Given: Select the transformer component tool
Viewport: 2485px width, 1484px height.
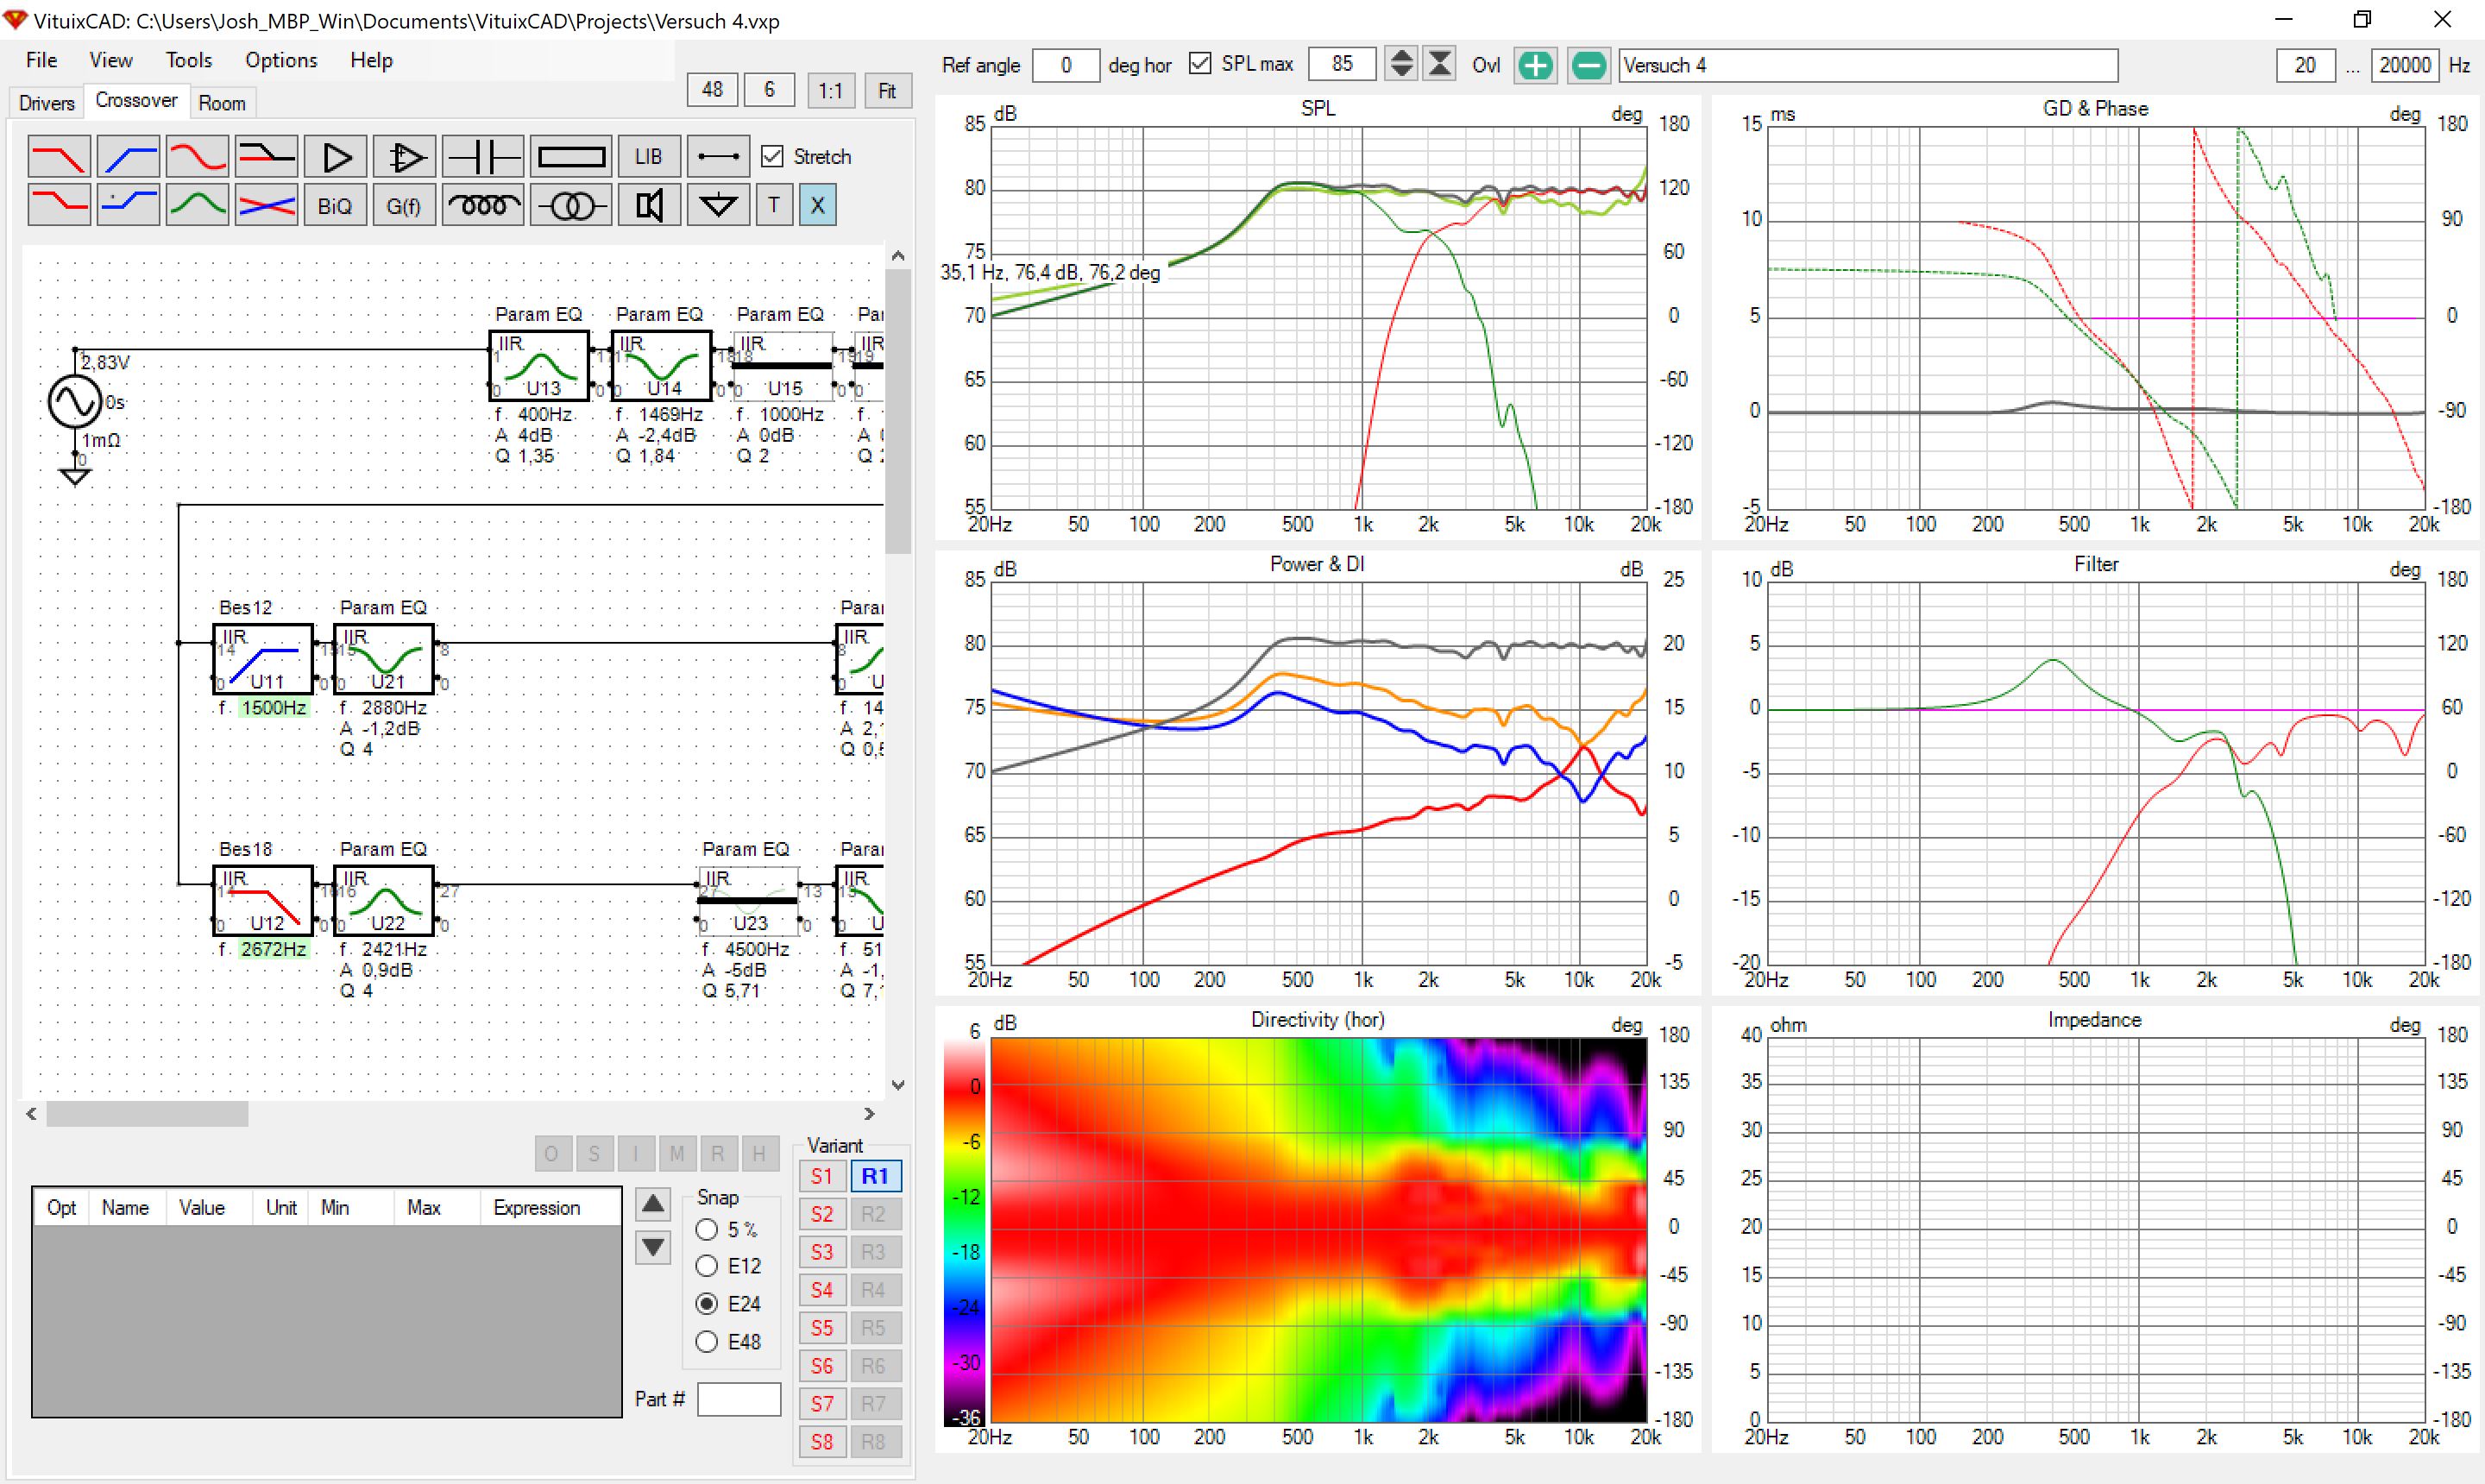Looking at the screenshot, I should pos(571,205).
